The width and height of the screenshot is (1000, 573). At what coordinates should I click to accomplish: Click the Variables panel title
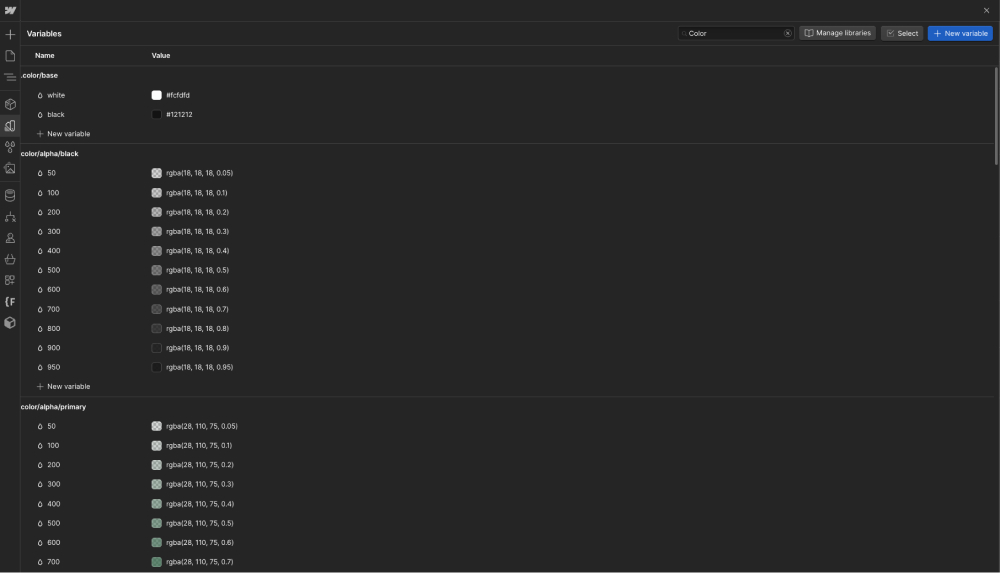point(44,34)
